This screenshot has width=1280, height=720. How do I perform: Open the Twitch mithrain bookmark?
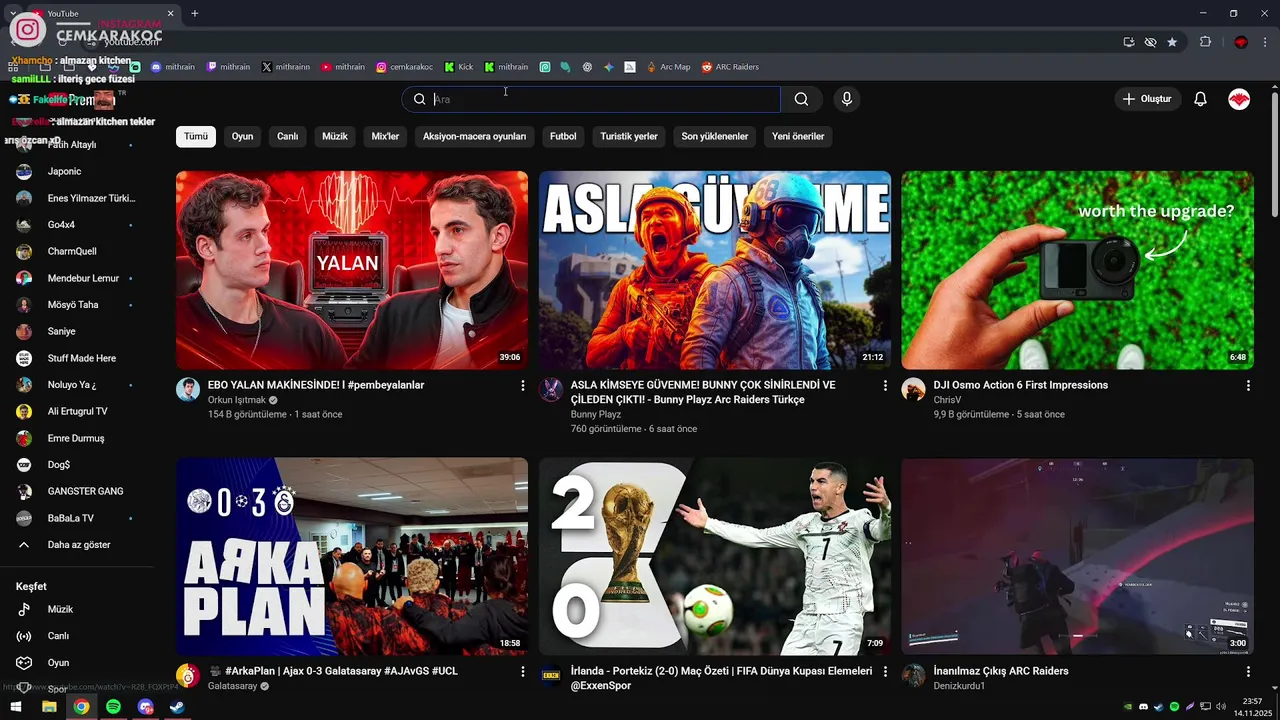pyautogui.click(x=228, y=67)
